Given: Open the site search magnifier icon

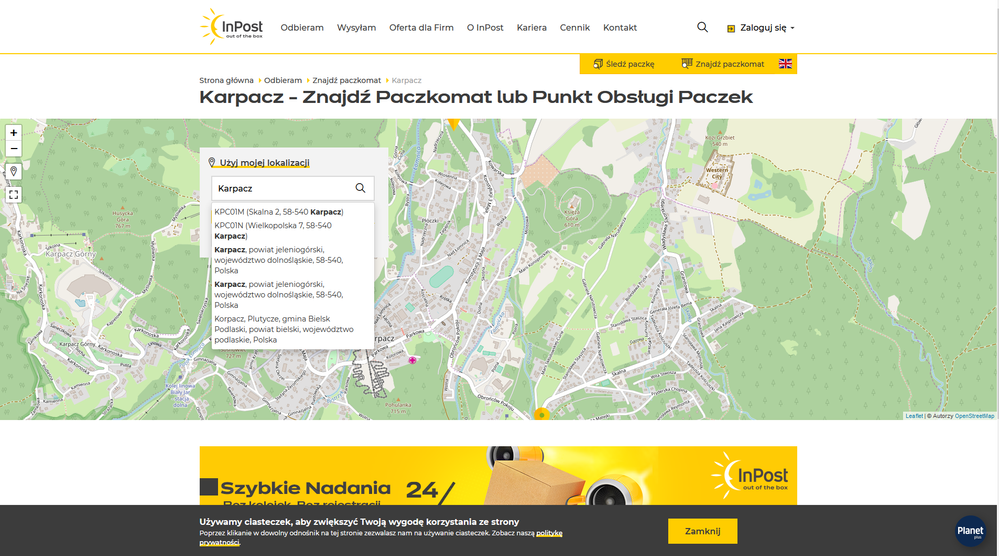Looking at the screenshot, I should coord(702,27).
